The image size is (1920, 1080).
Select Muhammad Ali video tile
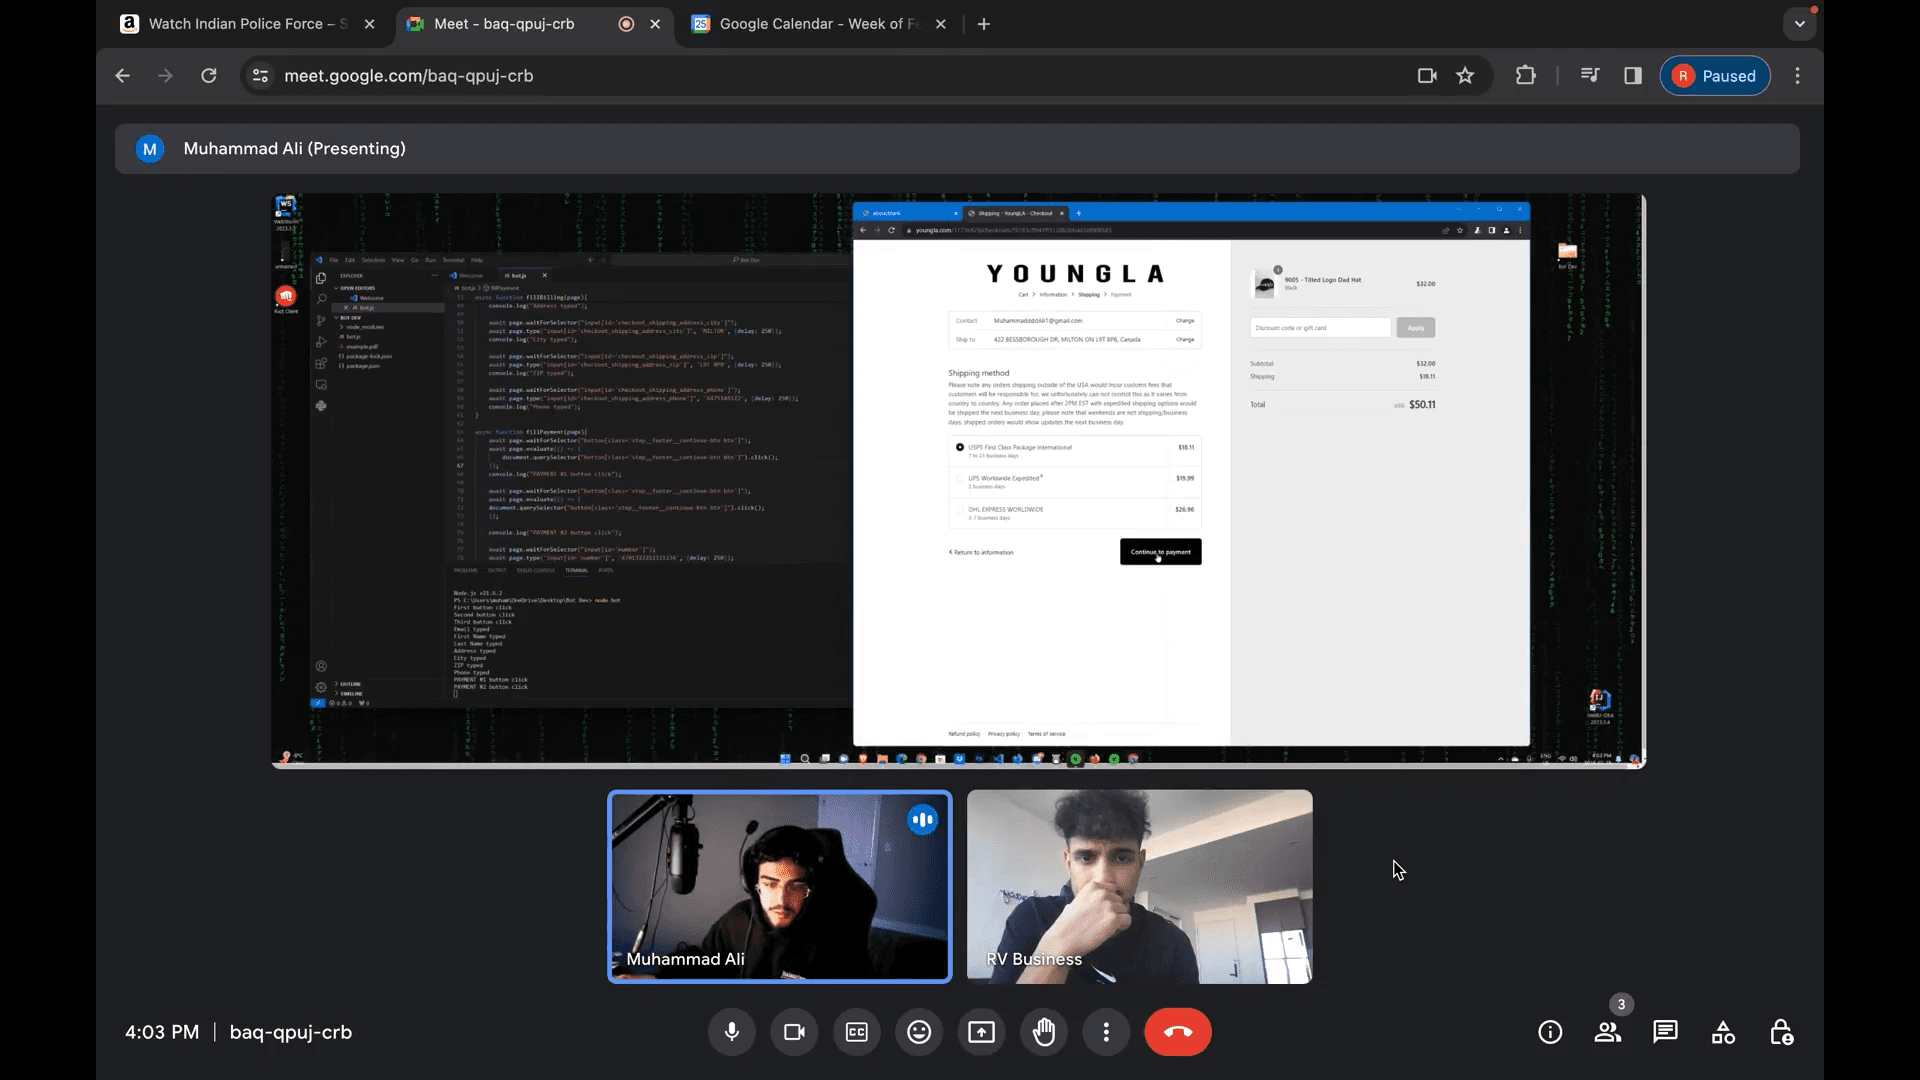tap(780, 887)
